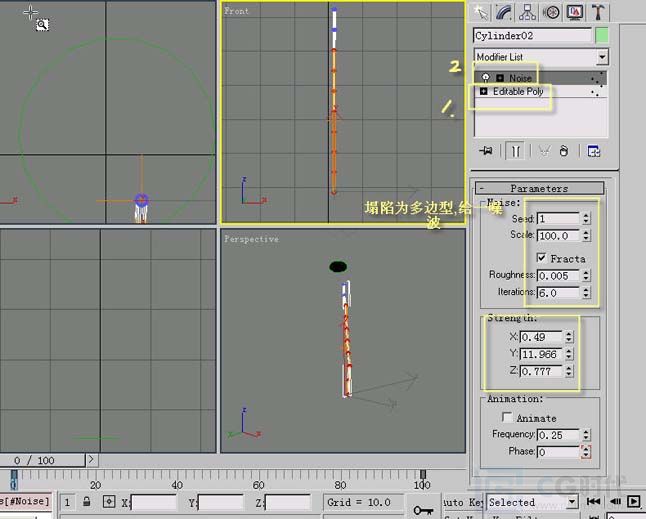Click frame 100 end marker on trackbar

(x=423, y=475)
